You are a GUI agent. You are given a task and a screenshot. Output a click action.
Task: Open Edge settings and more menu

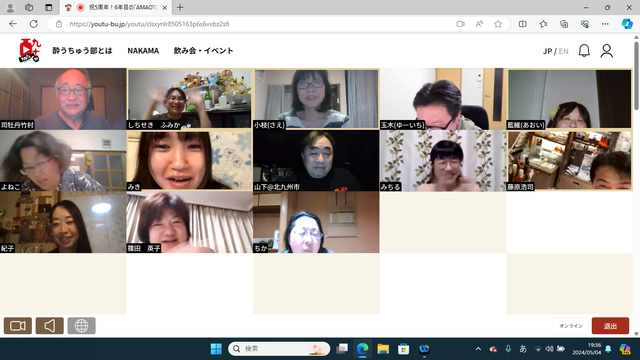pyautogui.click(x=605, y=24)
